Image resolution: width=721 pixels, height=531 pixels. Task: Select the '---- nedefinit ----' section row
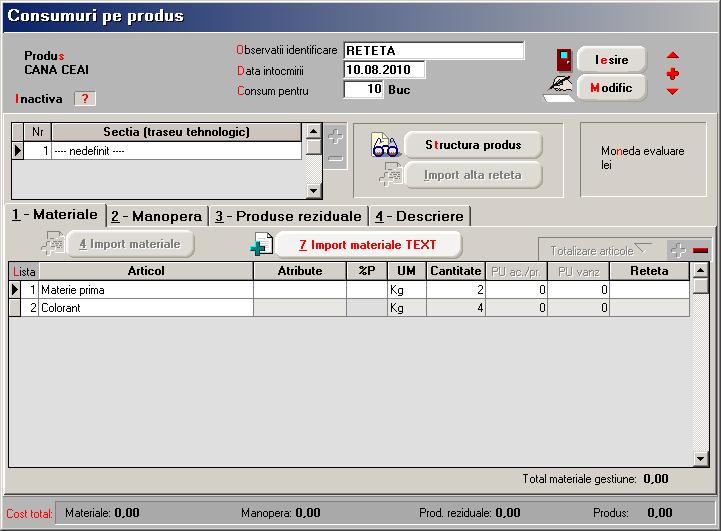click(177, 151)
